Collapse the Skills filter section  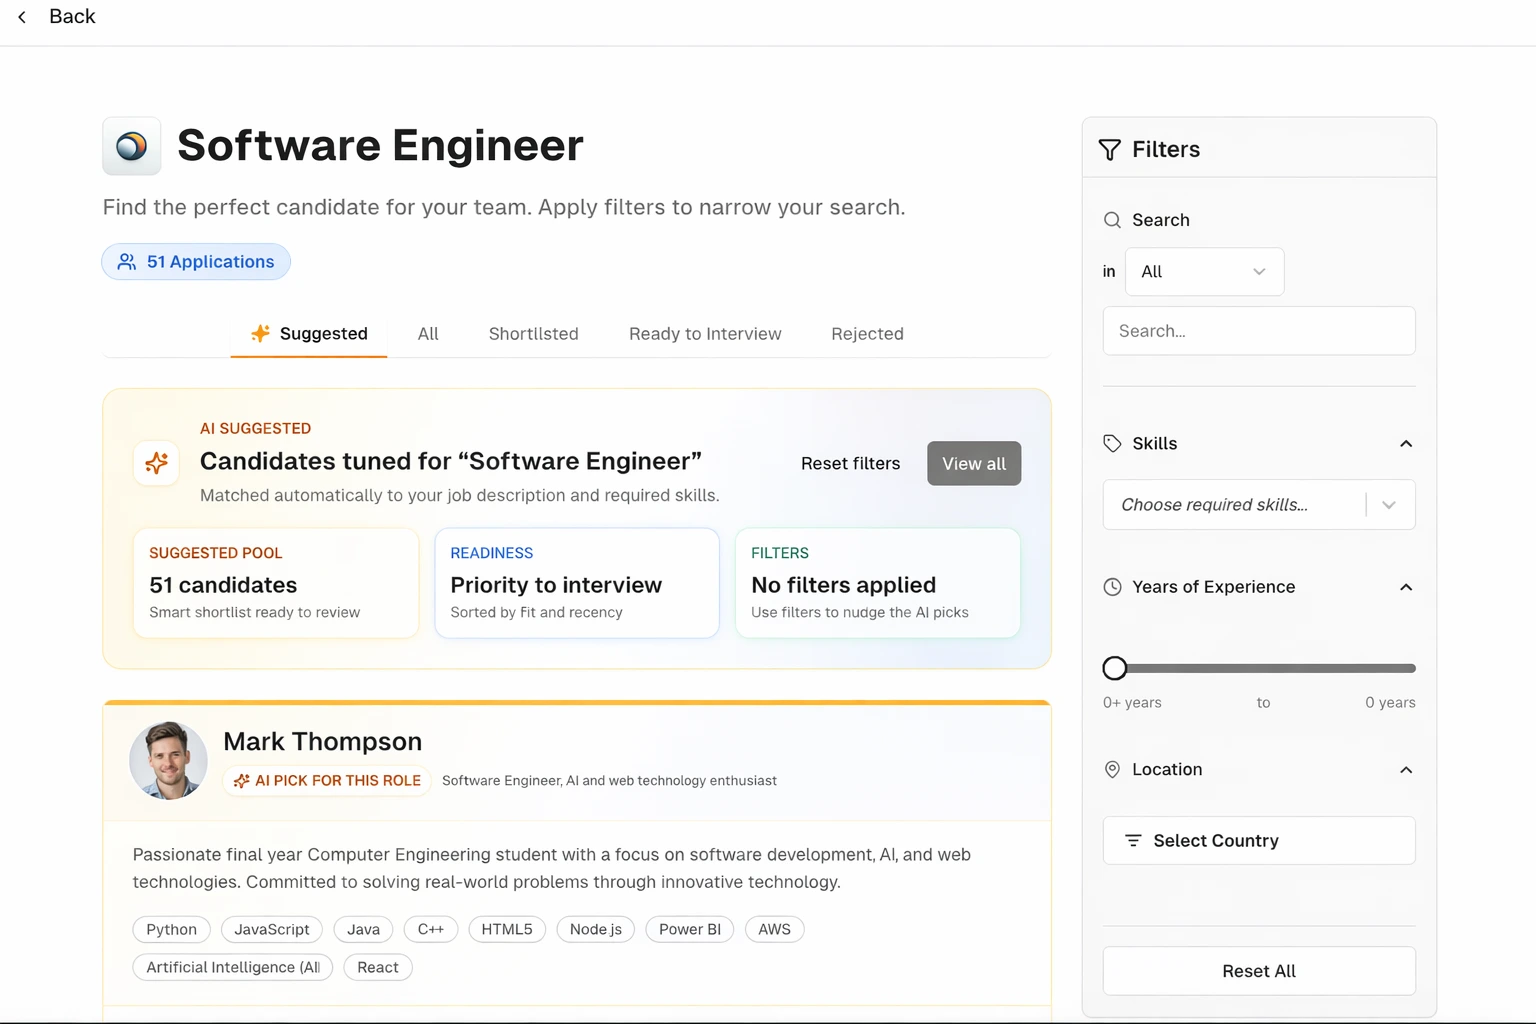point(1406,443)
